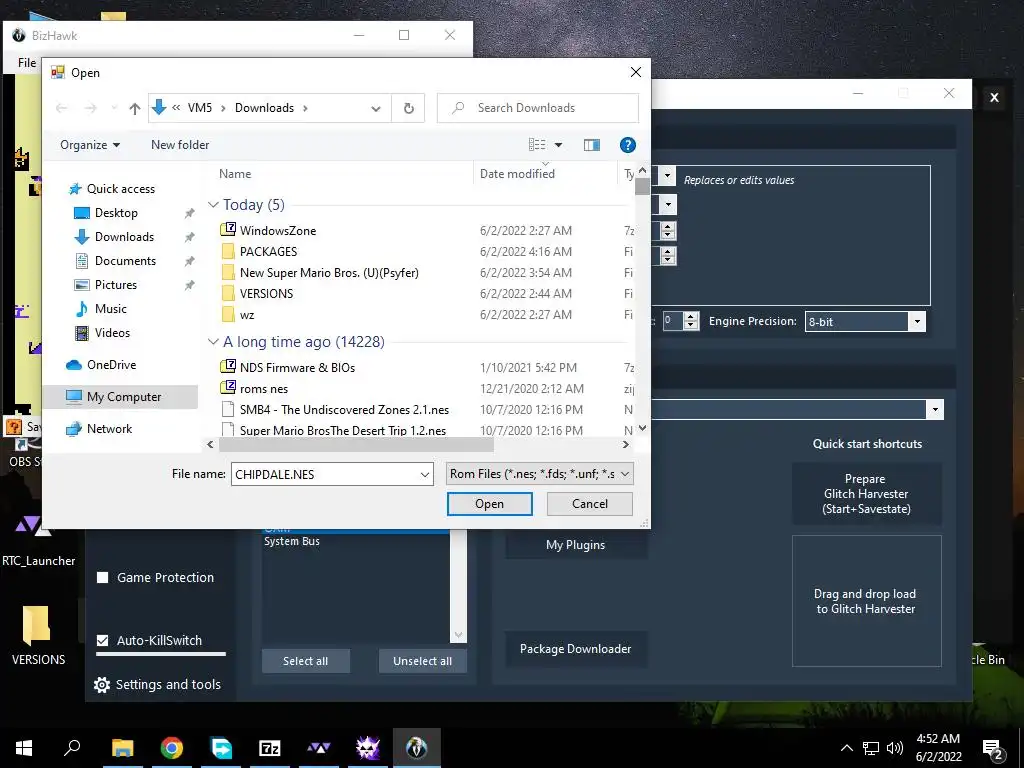Select the roms nes zip file
Viewport: 1024px width, 768px height.
pos(263,389)
